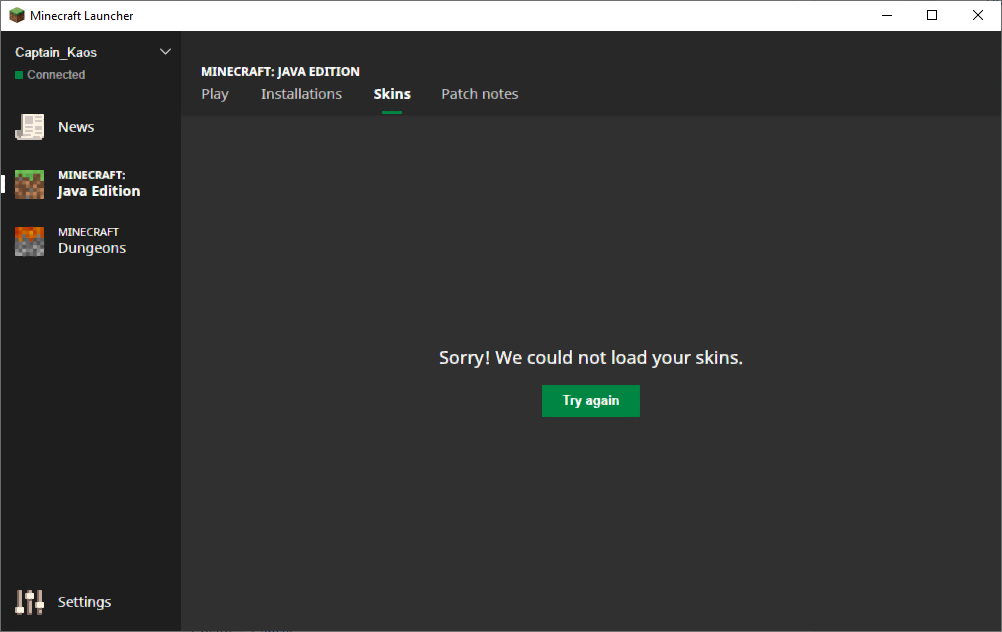
Task: Close the Minecraft Launcher window
Action: (978, 15)
